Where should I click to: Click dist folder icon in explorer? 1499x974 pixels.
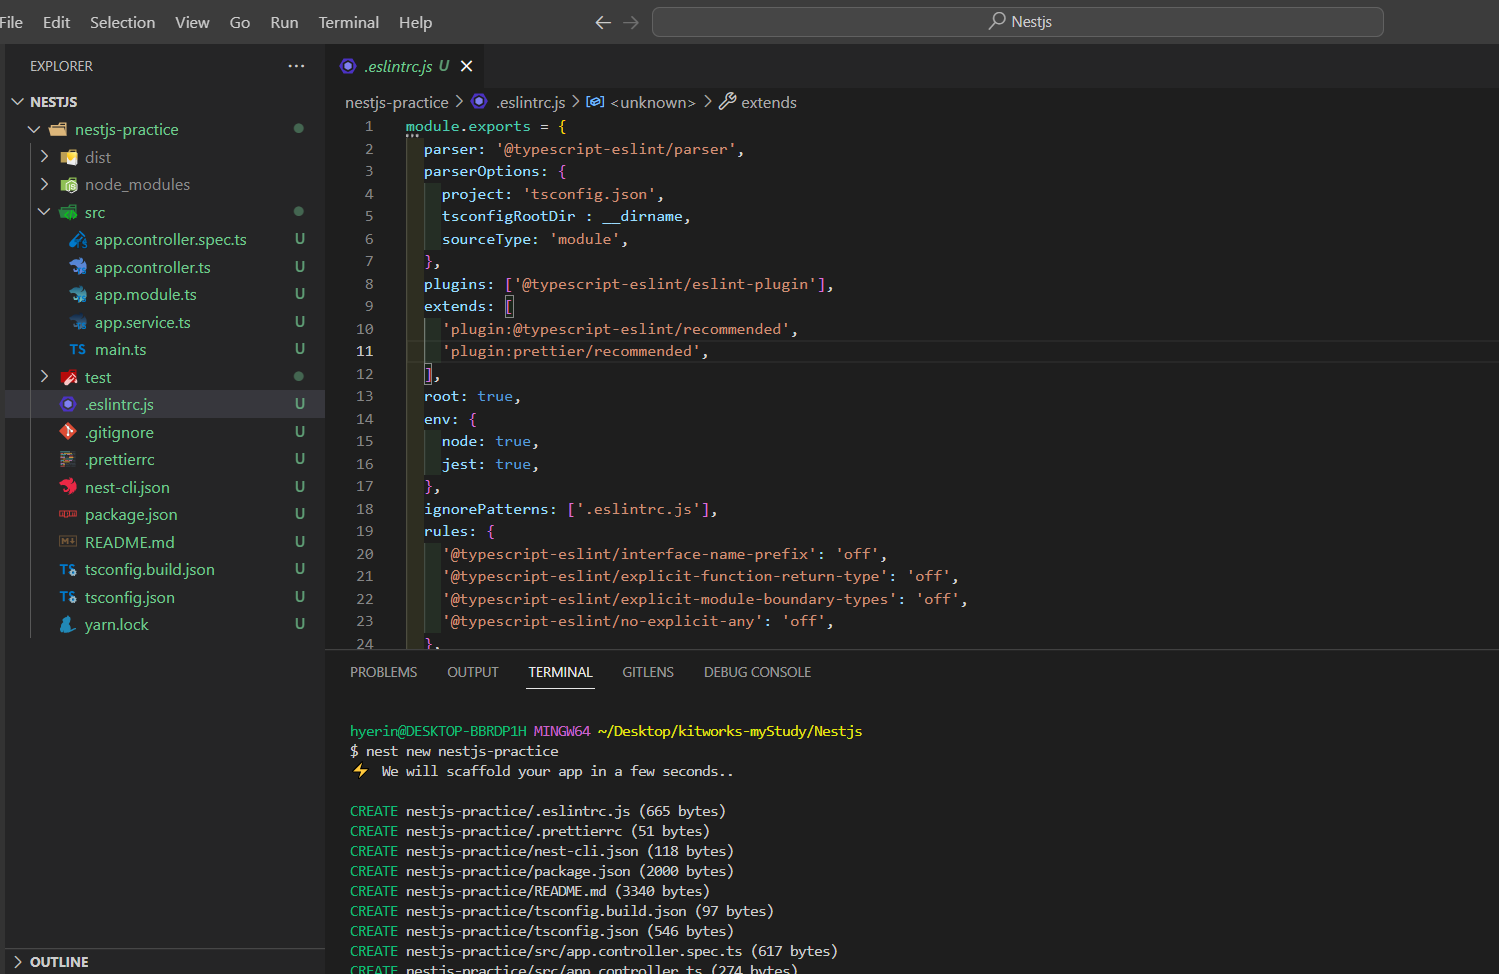69,157
